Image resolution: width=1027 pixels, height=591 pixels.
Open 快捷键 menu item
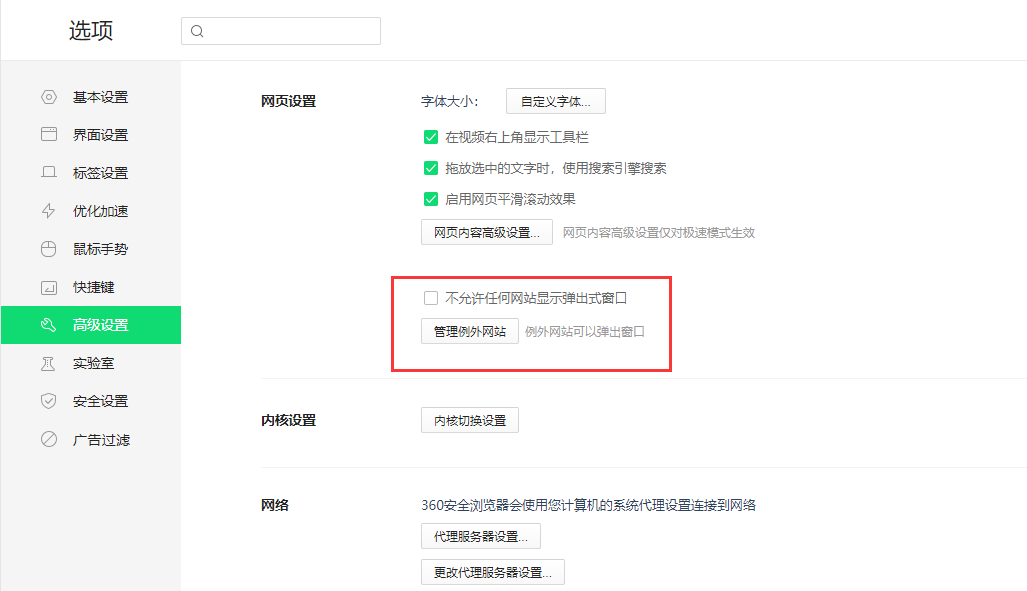pos(91,287)
